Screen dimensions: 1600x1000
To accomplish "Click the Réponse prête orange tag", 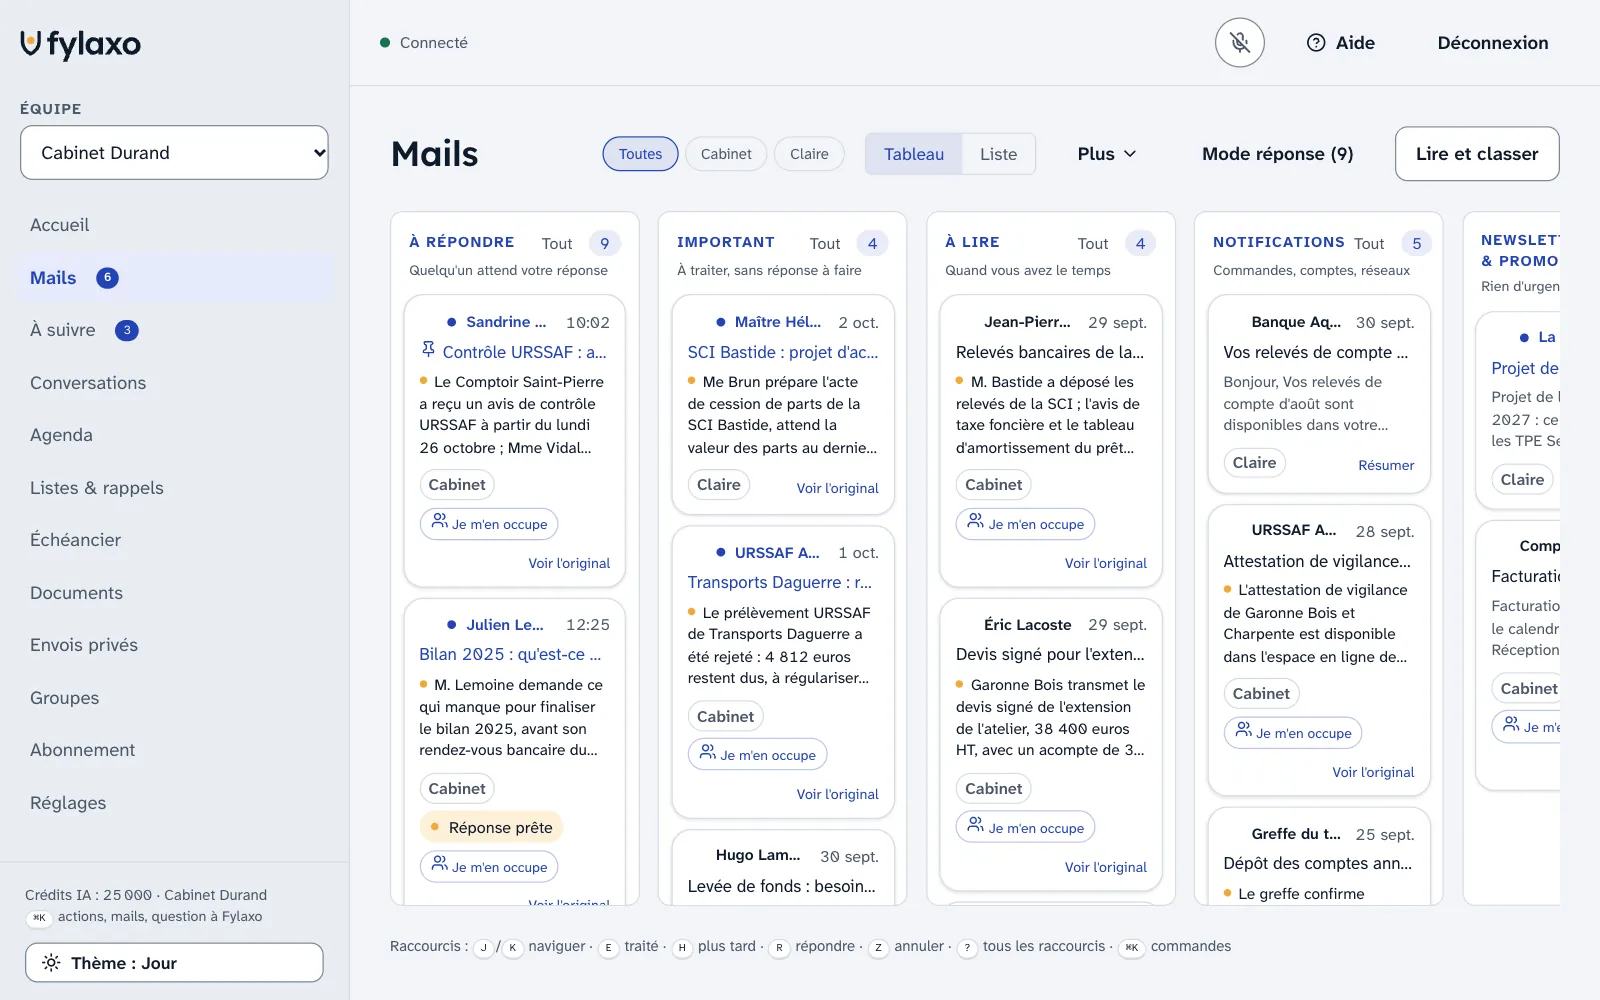I will click(x=491, y=827).
